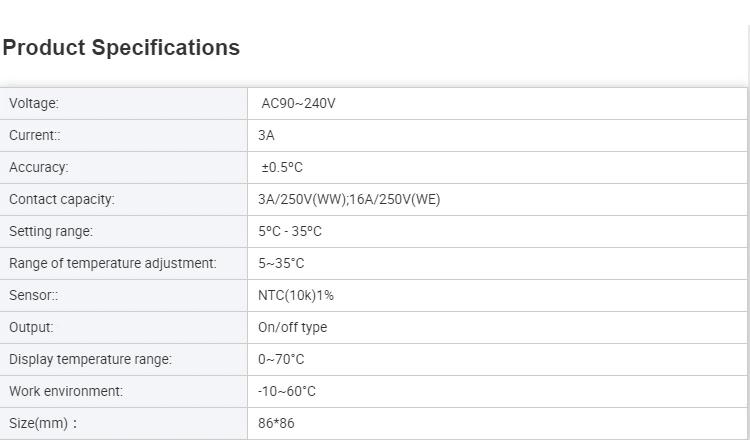Select the -10~60°C work environment value

pos(287,391)
